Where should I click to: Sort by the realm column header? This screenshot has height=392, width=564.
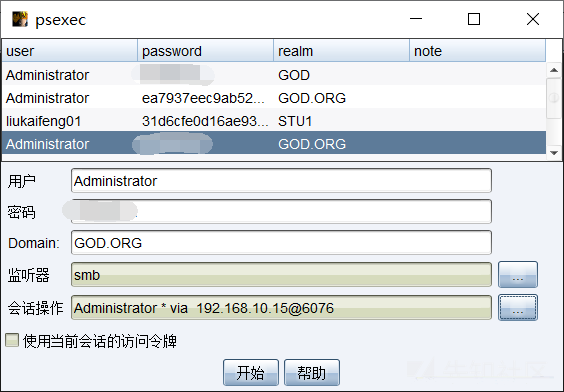click(x=341, y=51)
